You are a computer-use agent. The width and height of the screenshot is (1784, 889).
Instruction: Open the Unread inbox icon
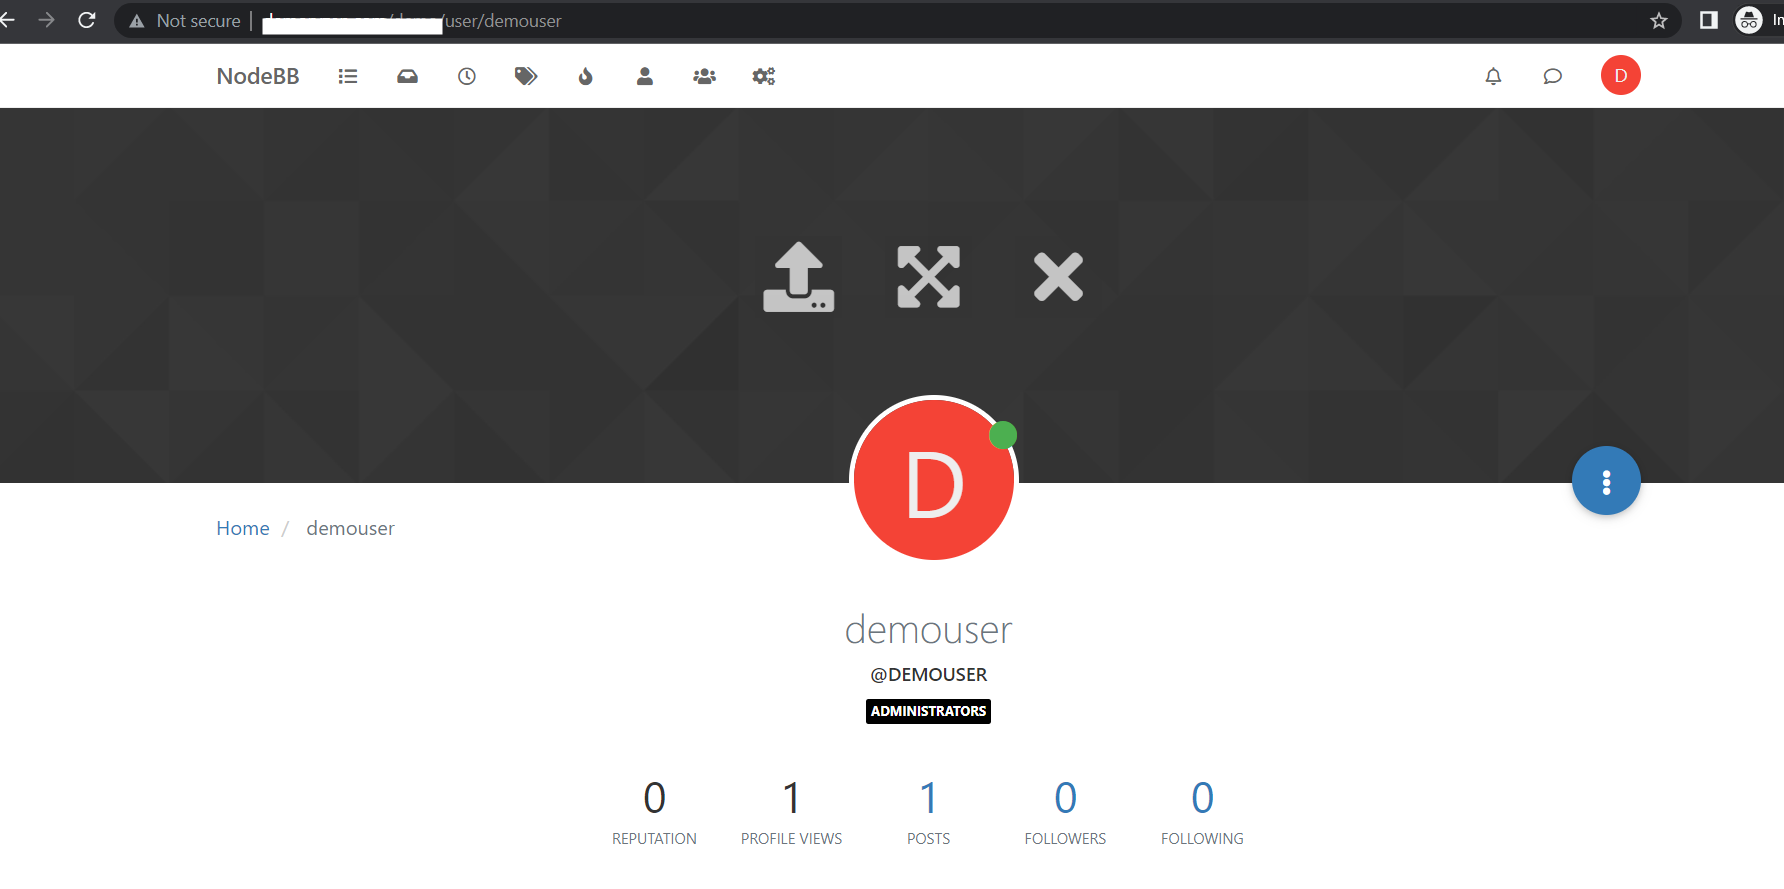tap(407, 76)
